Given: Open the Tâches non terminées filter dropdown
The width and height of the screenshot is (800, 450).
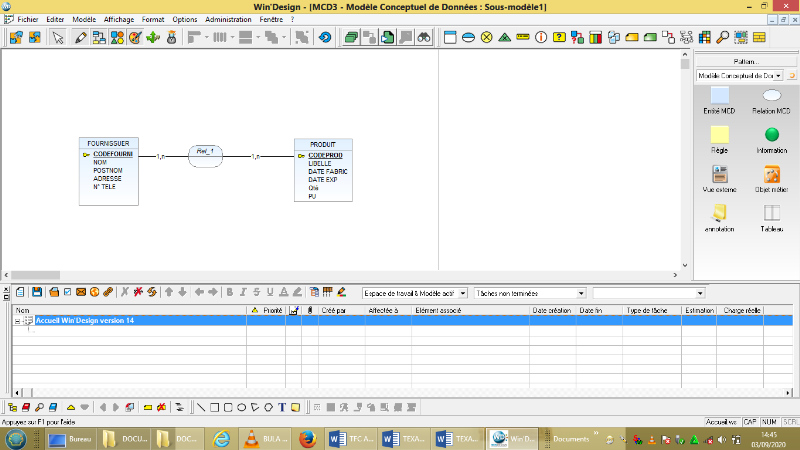Looking at the screenshot, I should 581,293.
